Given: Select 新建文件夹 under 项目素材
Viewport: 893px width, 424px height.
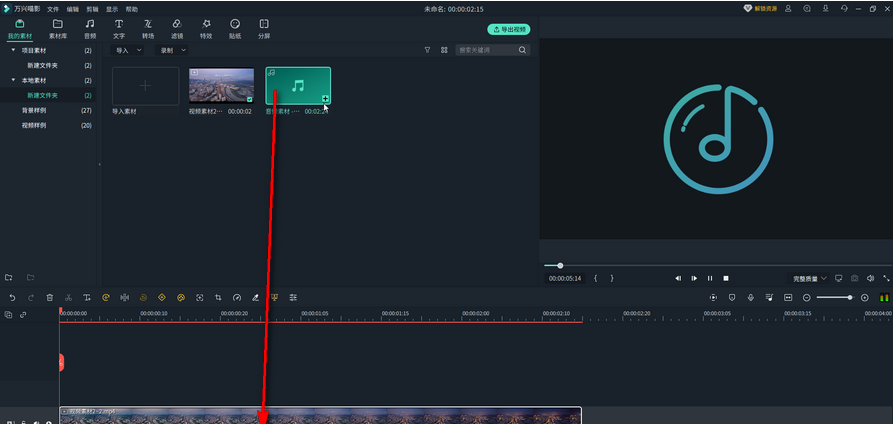Looking at the screenshot, I should 42,66.
